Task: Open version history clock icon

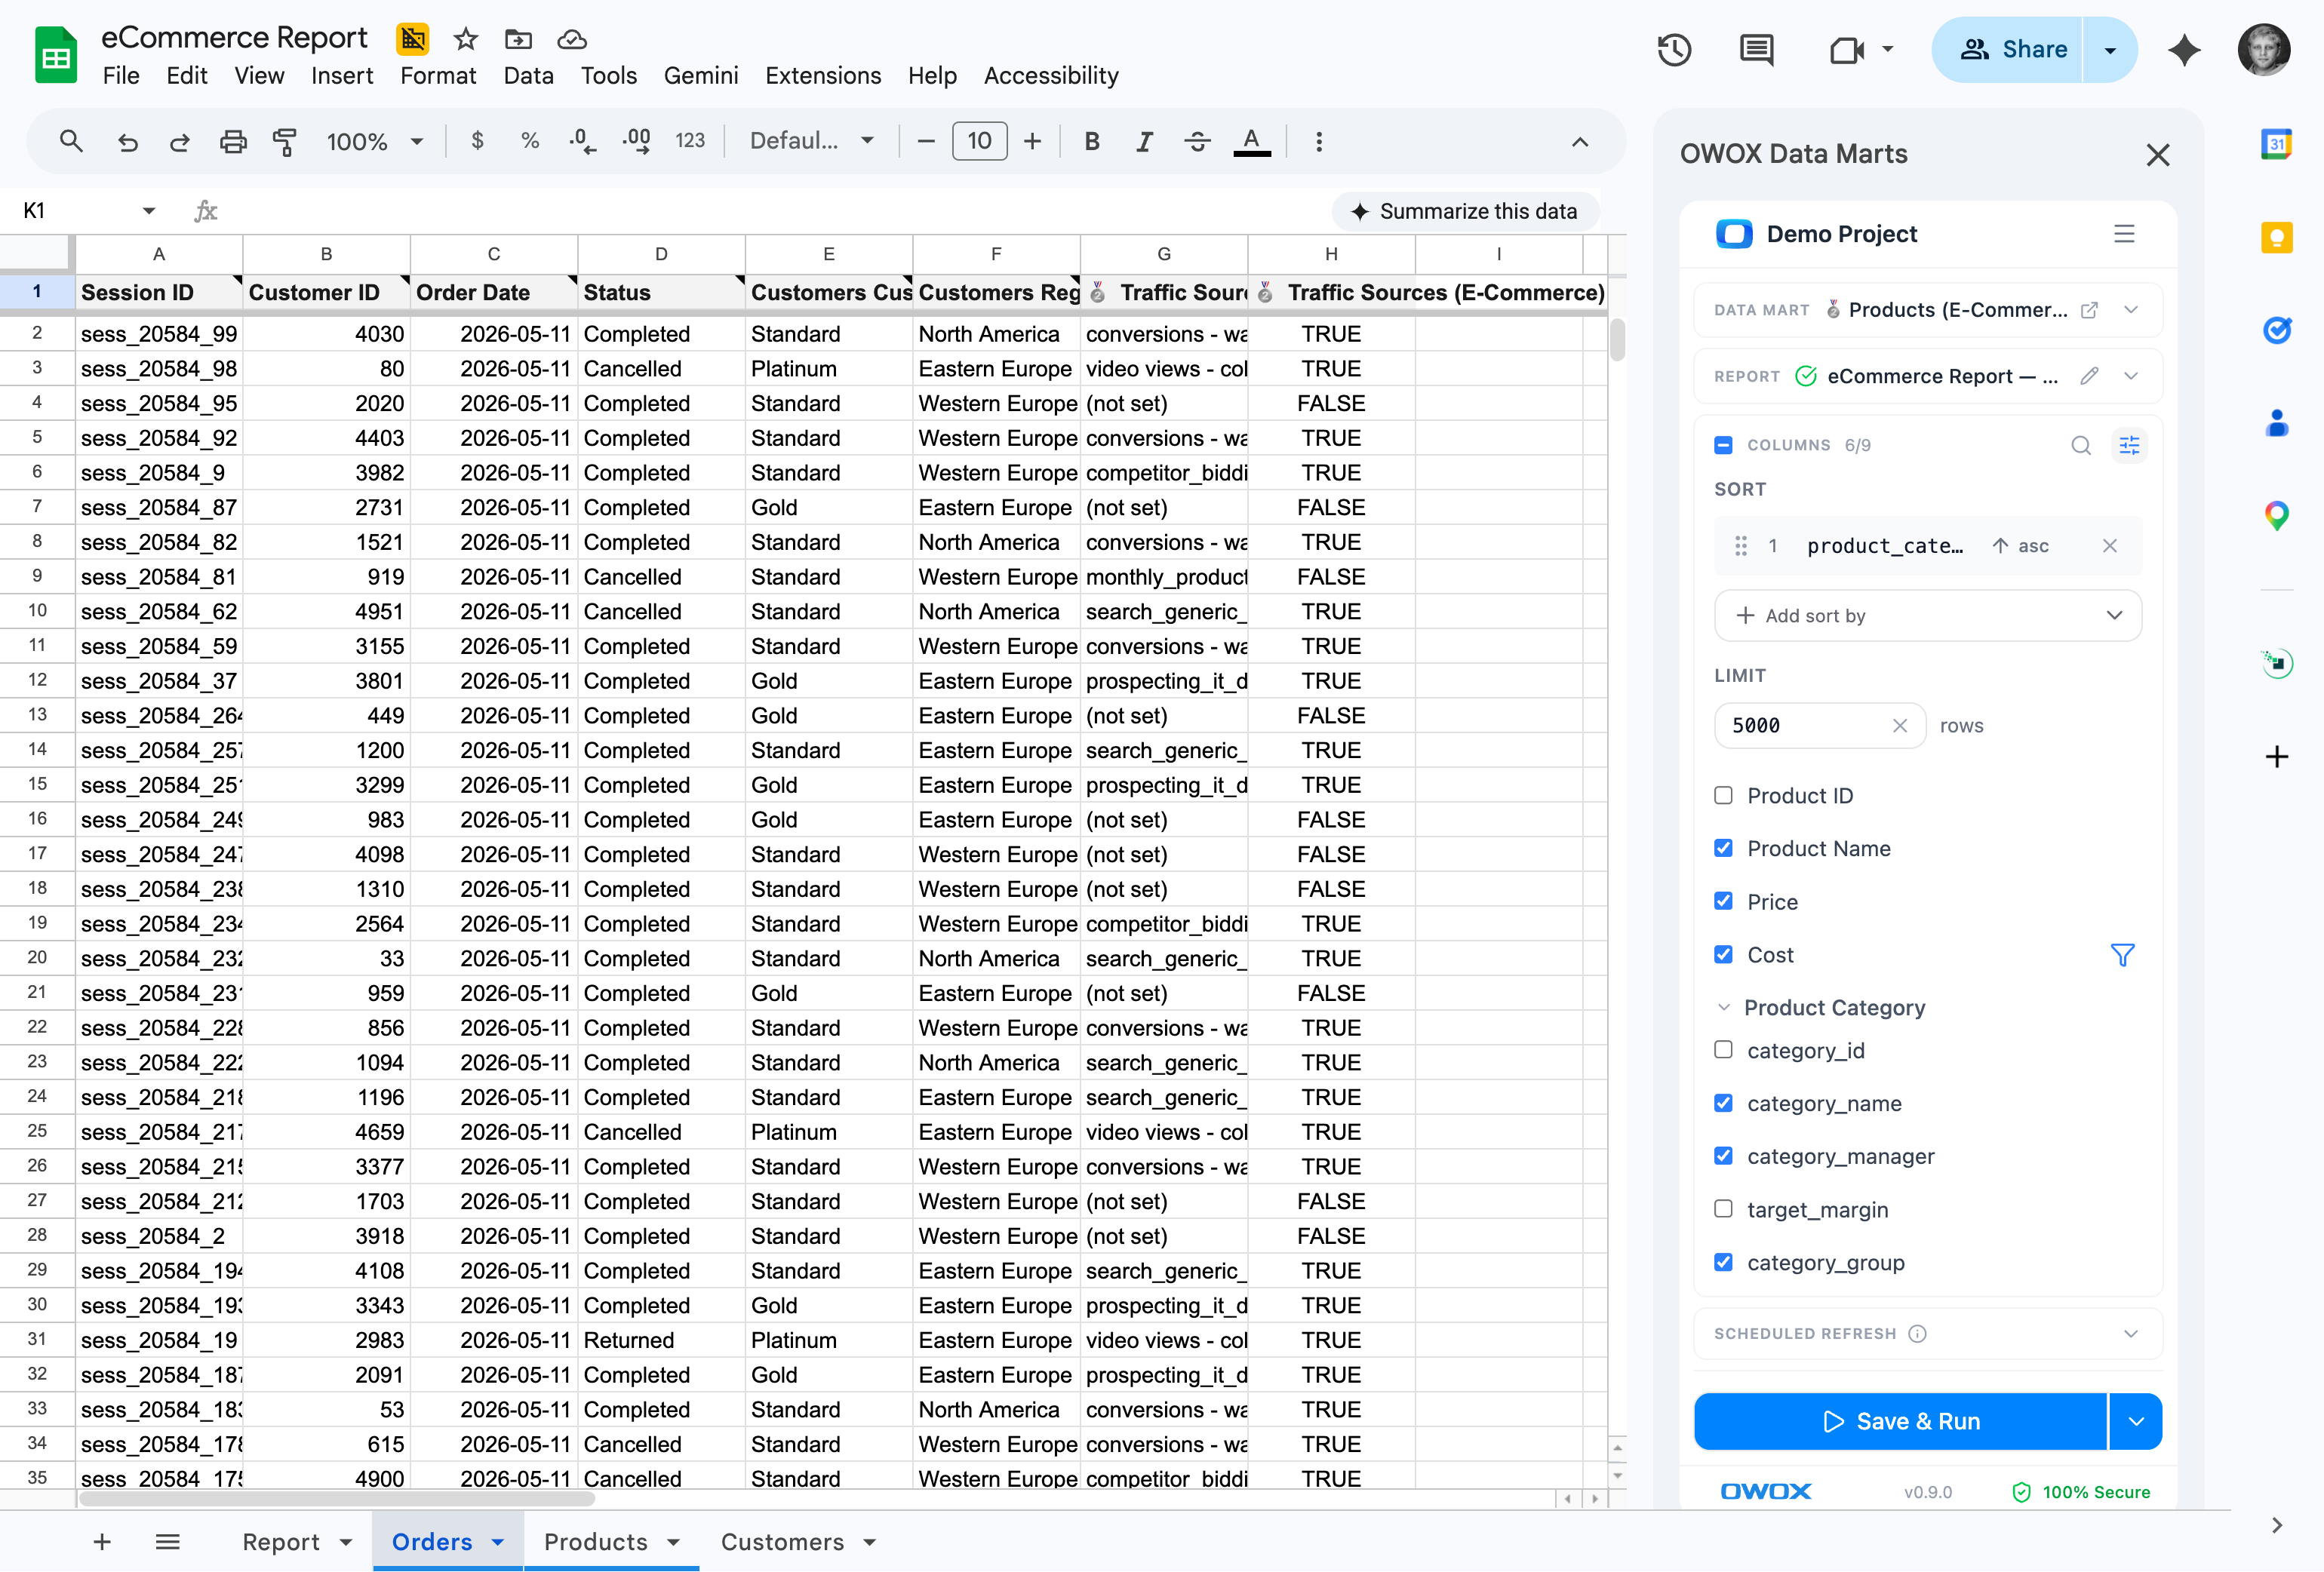Action: [1674, 50]
